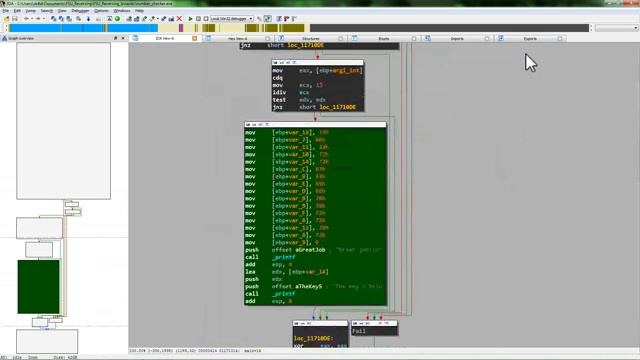Image resolution: width=640 pixels, height=360 pixels.
Task: Click the Open file toolbar icon
Action: [7, 19]
